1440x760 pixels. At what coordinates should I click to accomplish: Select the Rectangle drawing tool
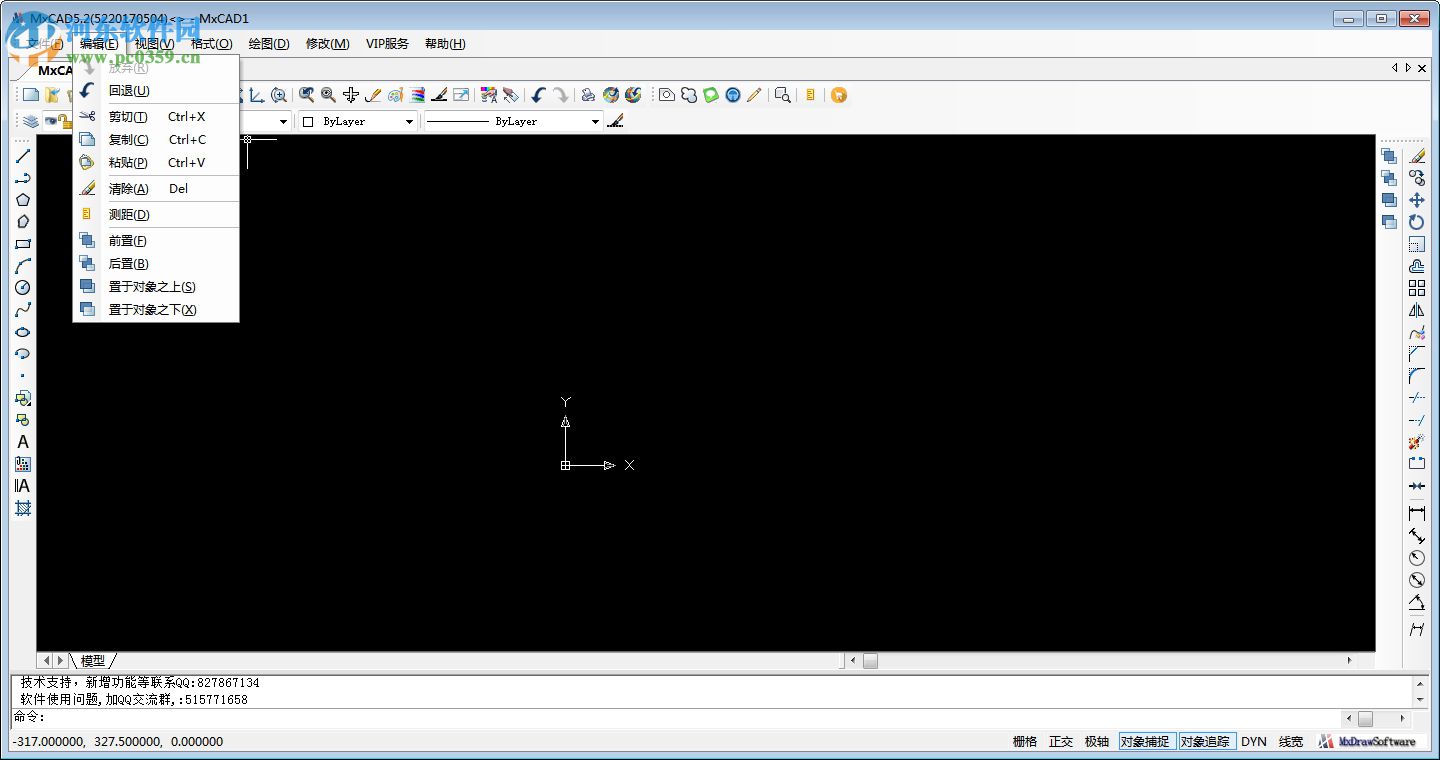[x=22, y=244]
